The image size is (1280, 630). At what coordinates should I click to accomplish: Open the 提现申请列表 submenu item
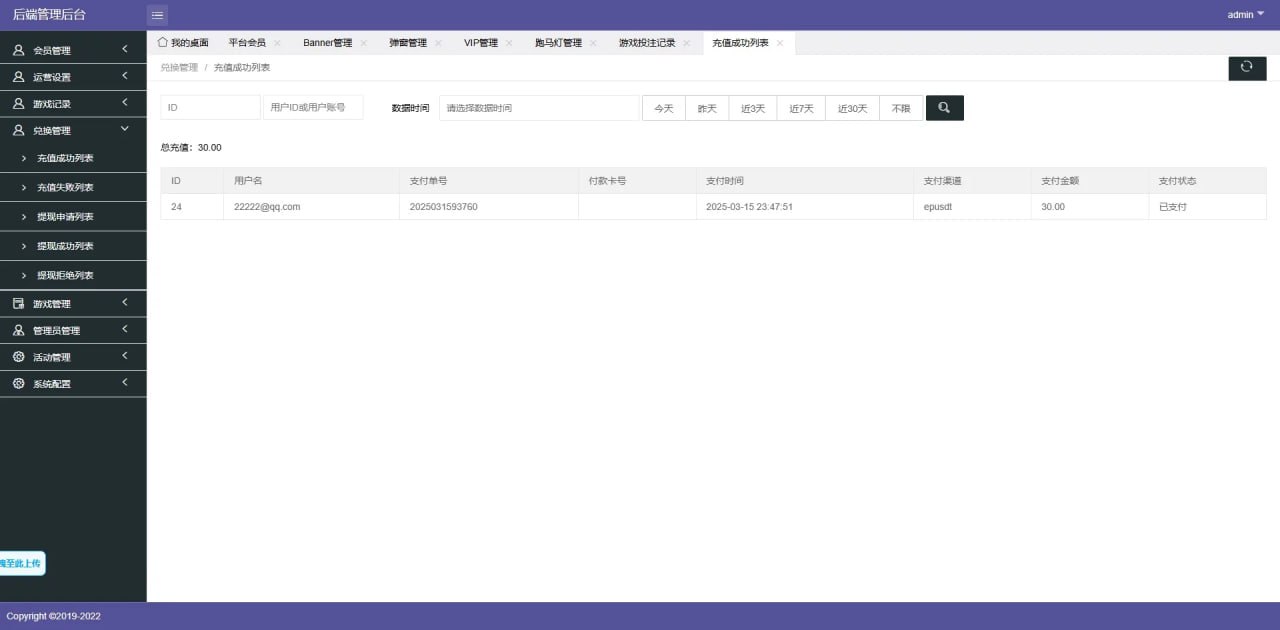65,216
